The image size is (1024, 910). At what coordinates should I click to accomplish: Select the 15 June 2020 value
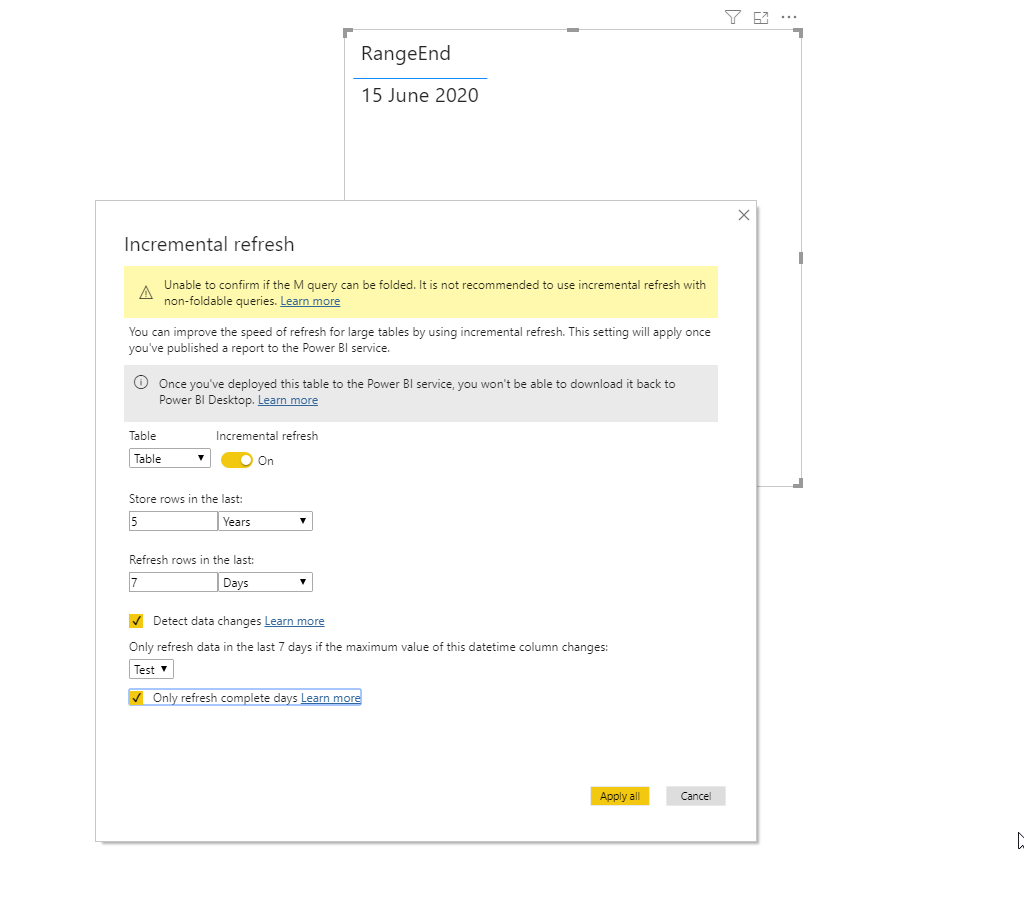[x=420, y=95]
